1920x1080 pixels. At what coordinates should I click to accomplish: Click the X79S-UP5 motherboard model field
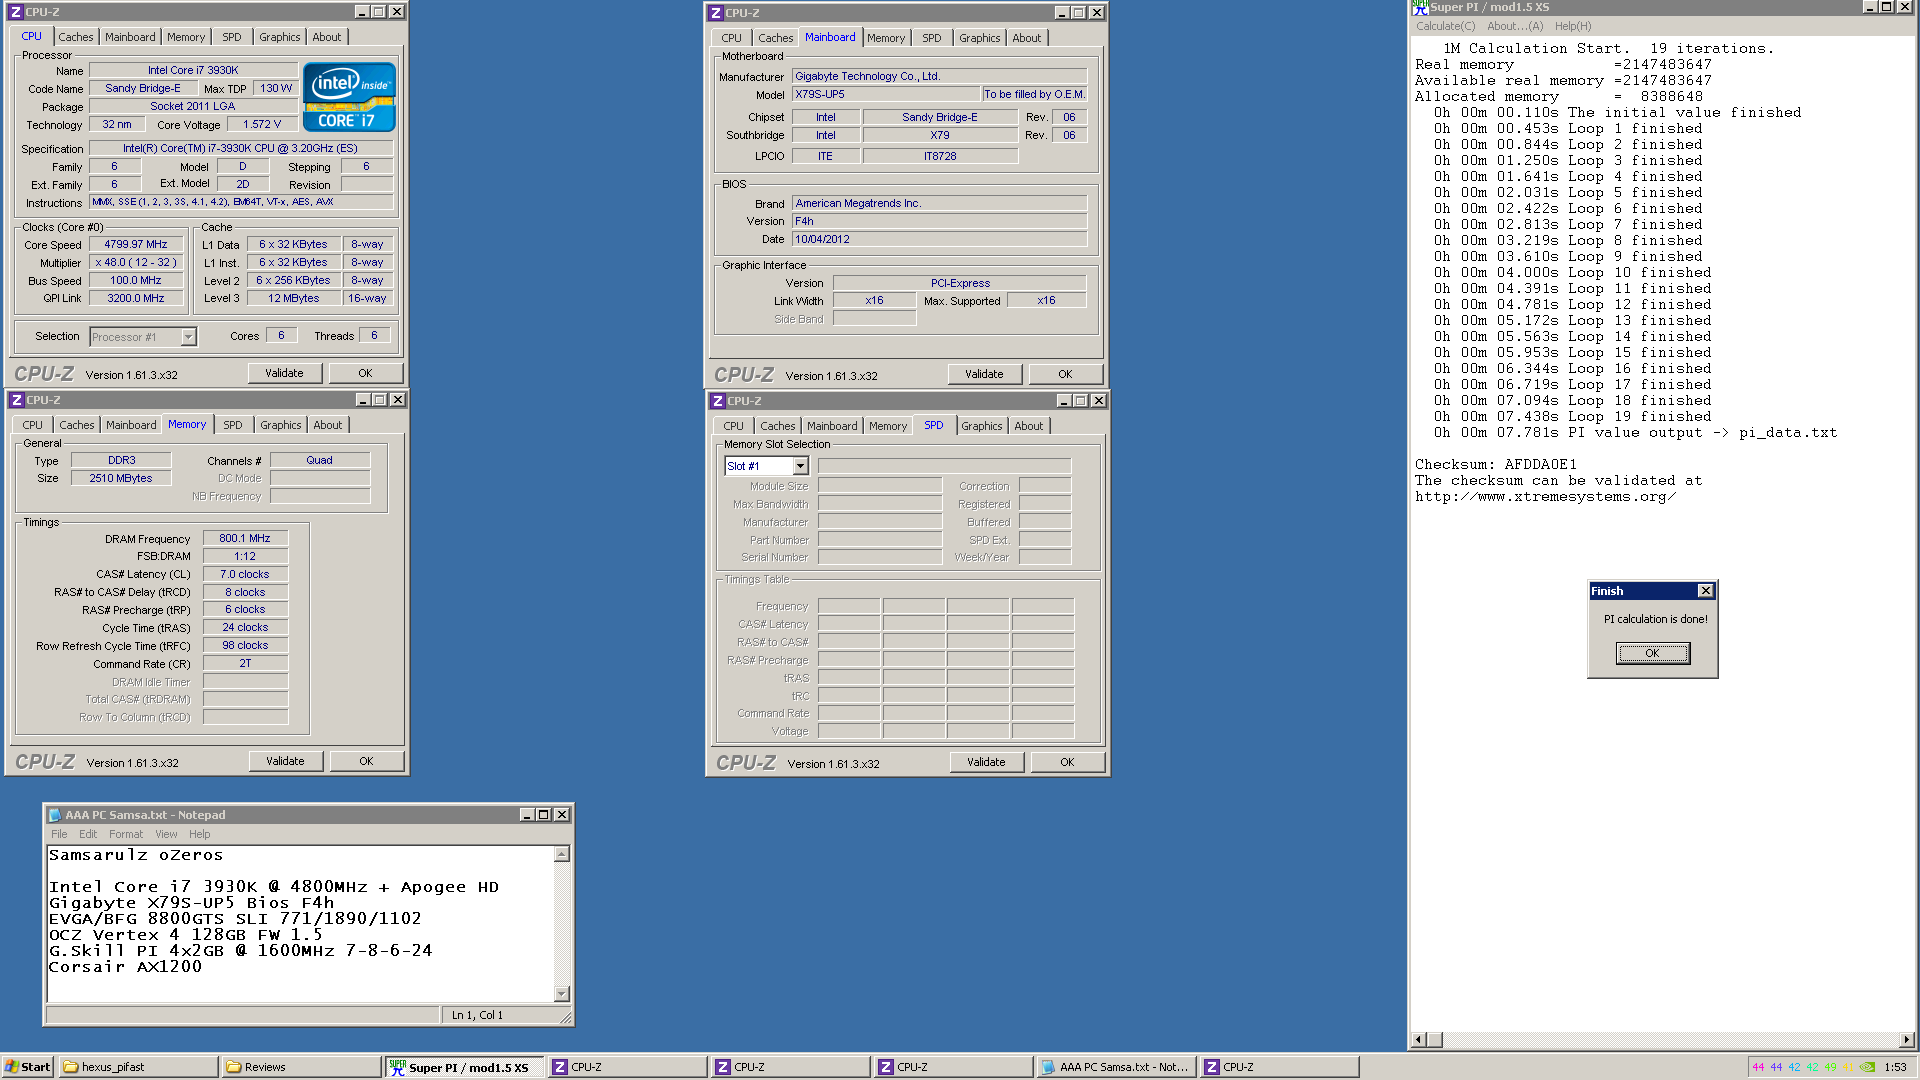coord(885,94)
